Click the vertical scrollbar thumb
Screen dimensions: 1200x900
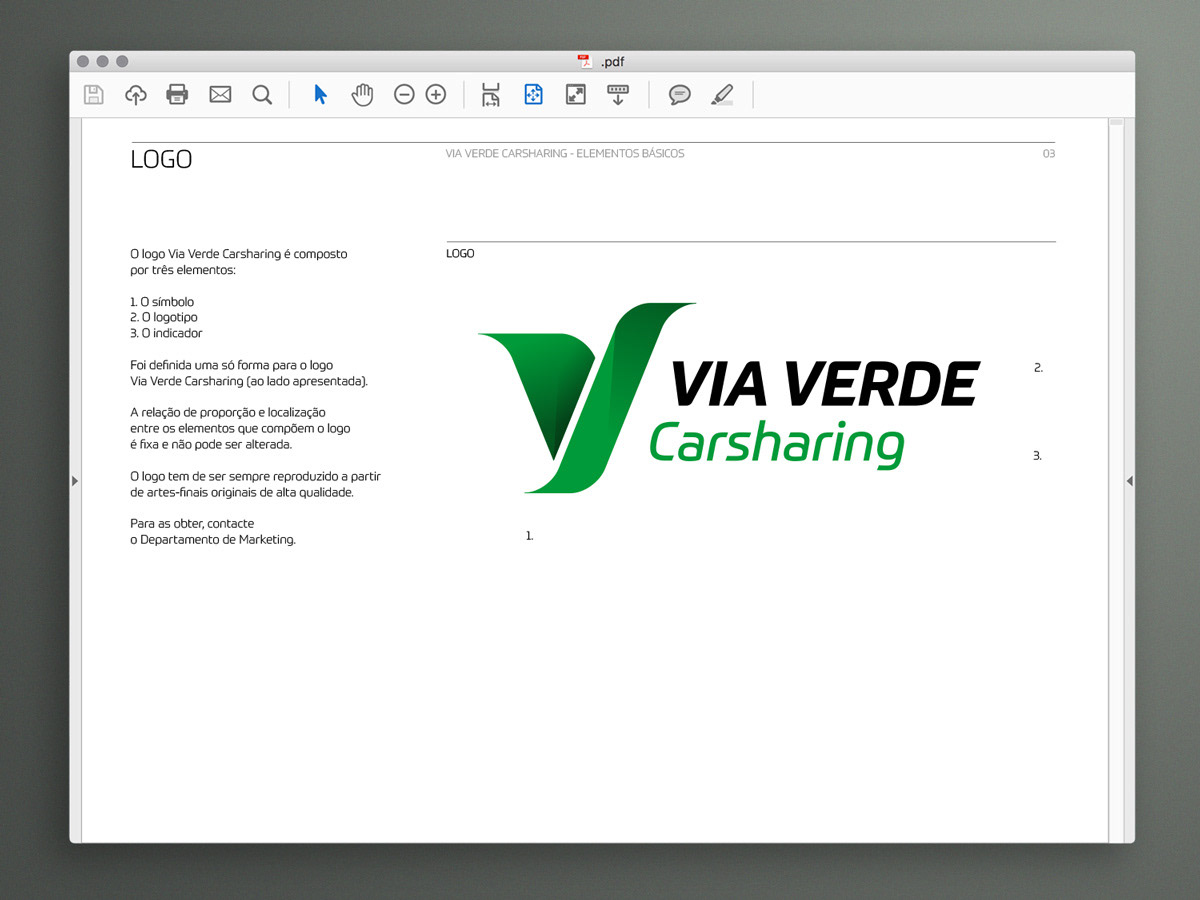(1116, 122)
